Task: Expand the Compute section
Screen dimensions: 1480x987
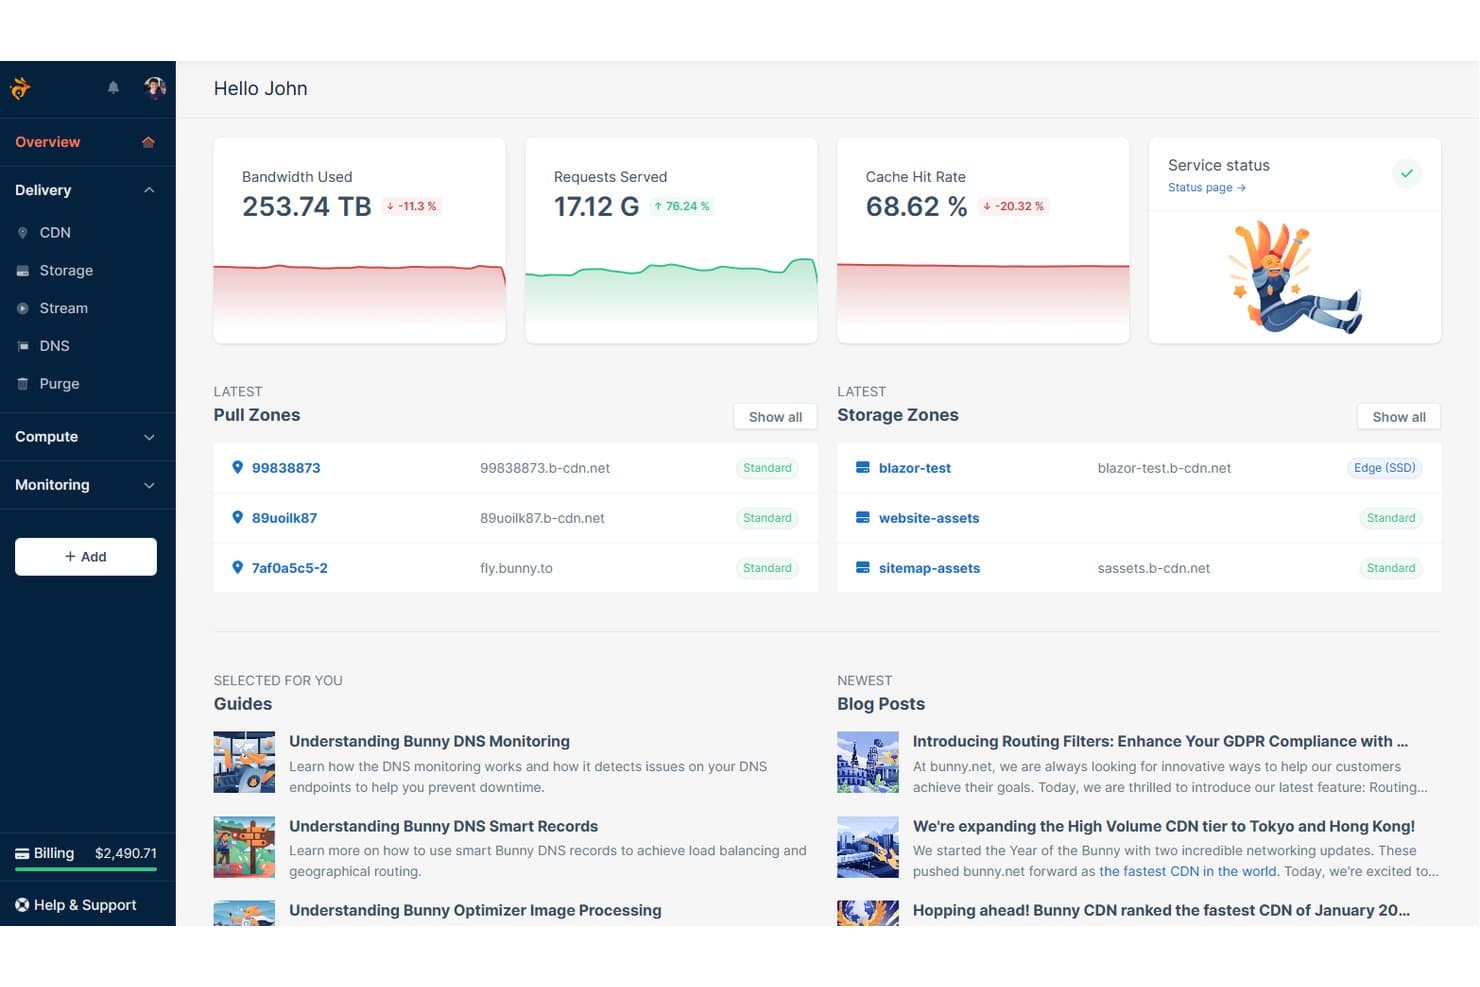Action: (149, 437)
